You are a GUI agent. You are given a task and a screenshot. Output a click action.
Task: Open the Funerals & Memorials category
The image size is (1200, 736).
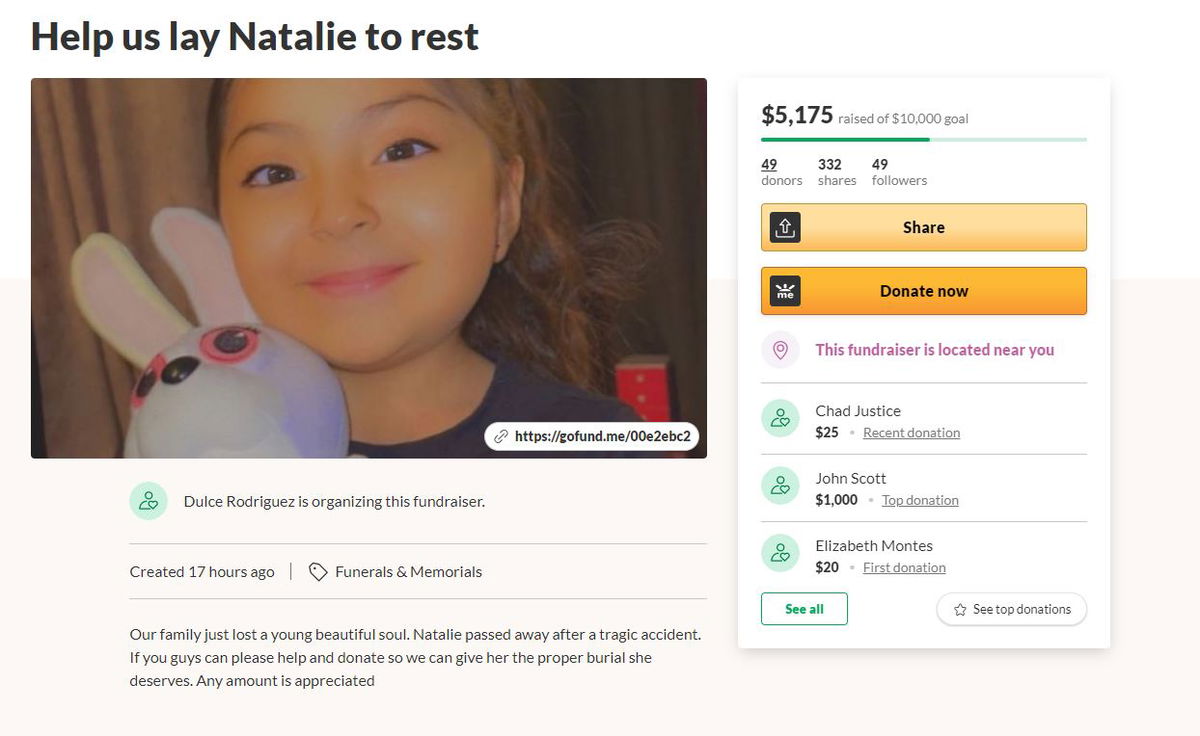point(408,572)
